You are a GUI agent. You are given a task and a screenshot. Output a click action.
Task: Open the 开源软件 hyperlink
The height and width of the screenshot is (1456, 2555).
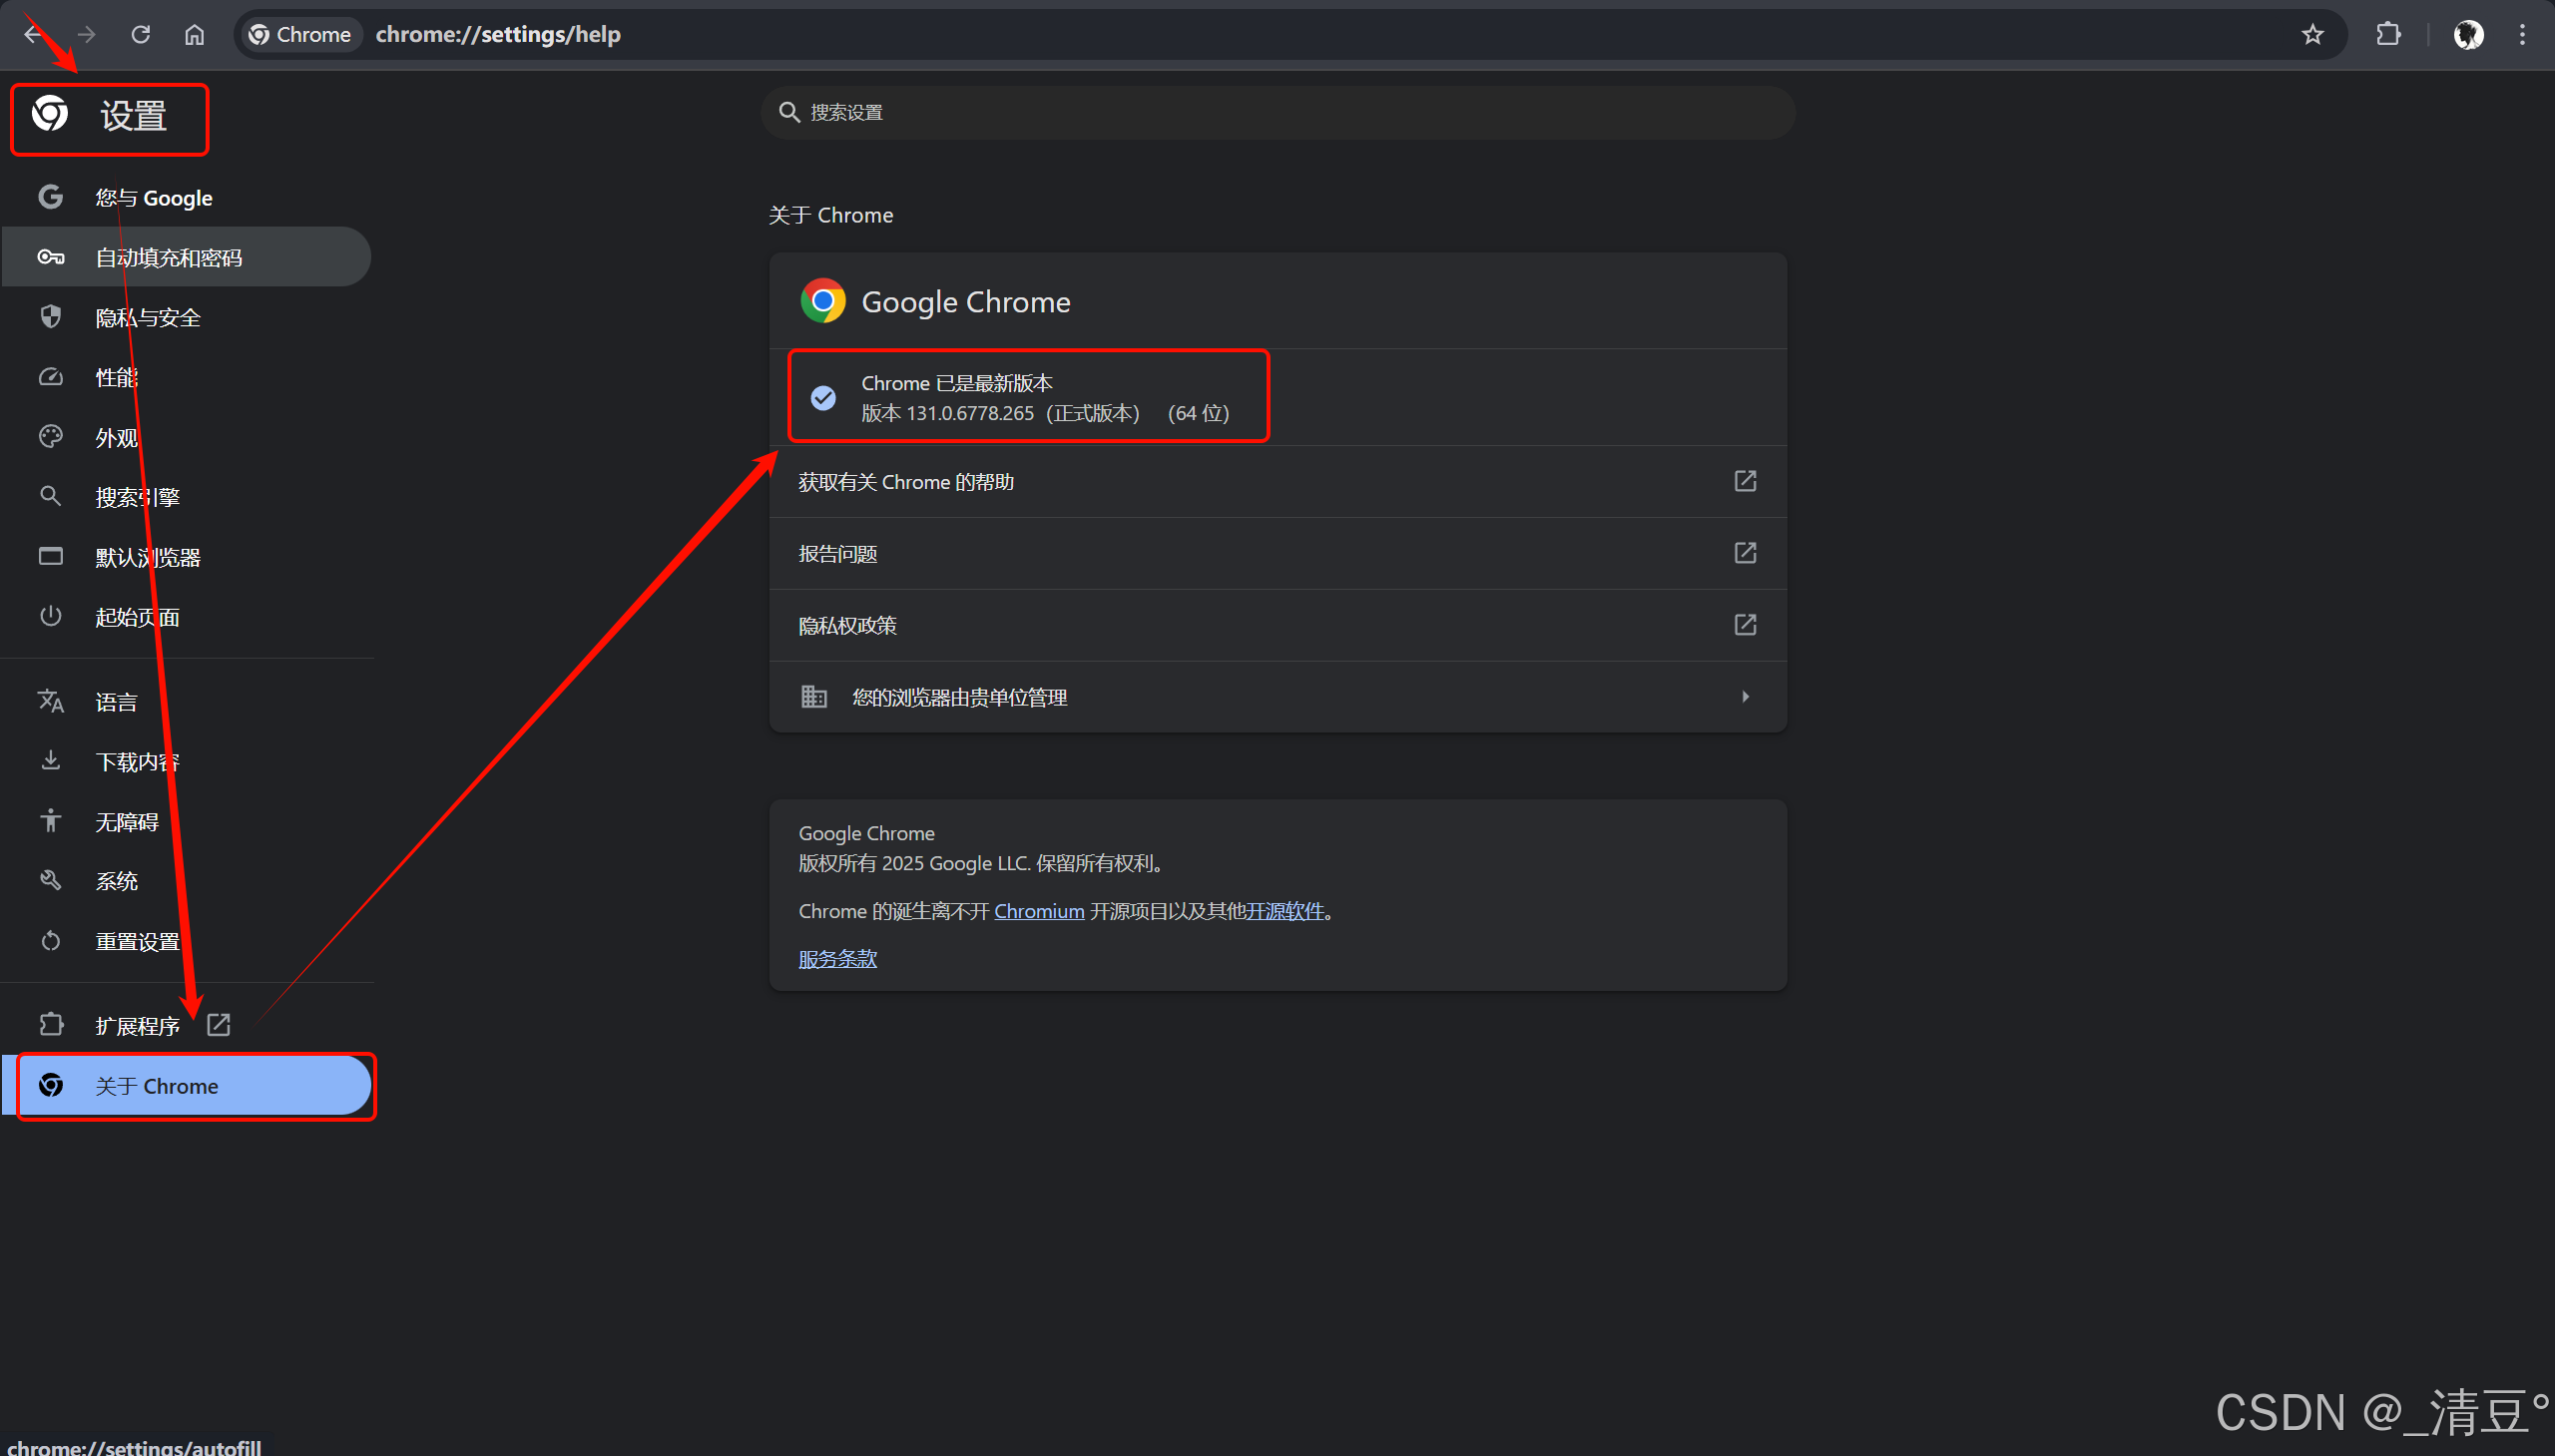[1284, 911]
